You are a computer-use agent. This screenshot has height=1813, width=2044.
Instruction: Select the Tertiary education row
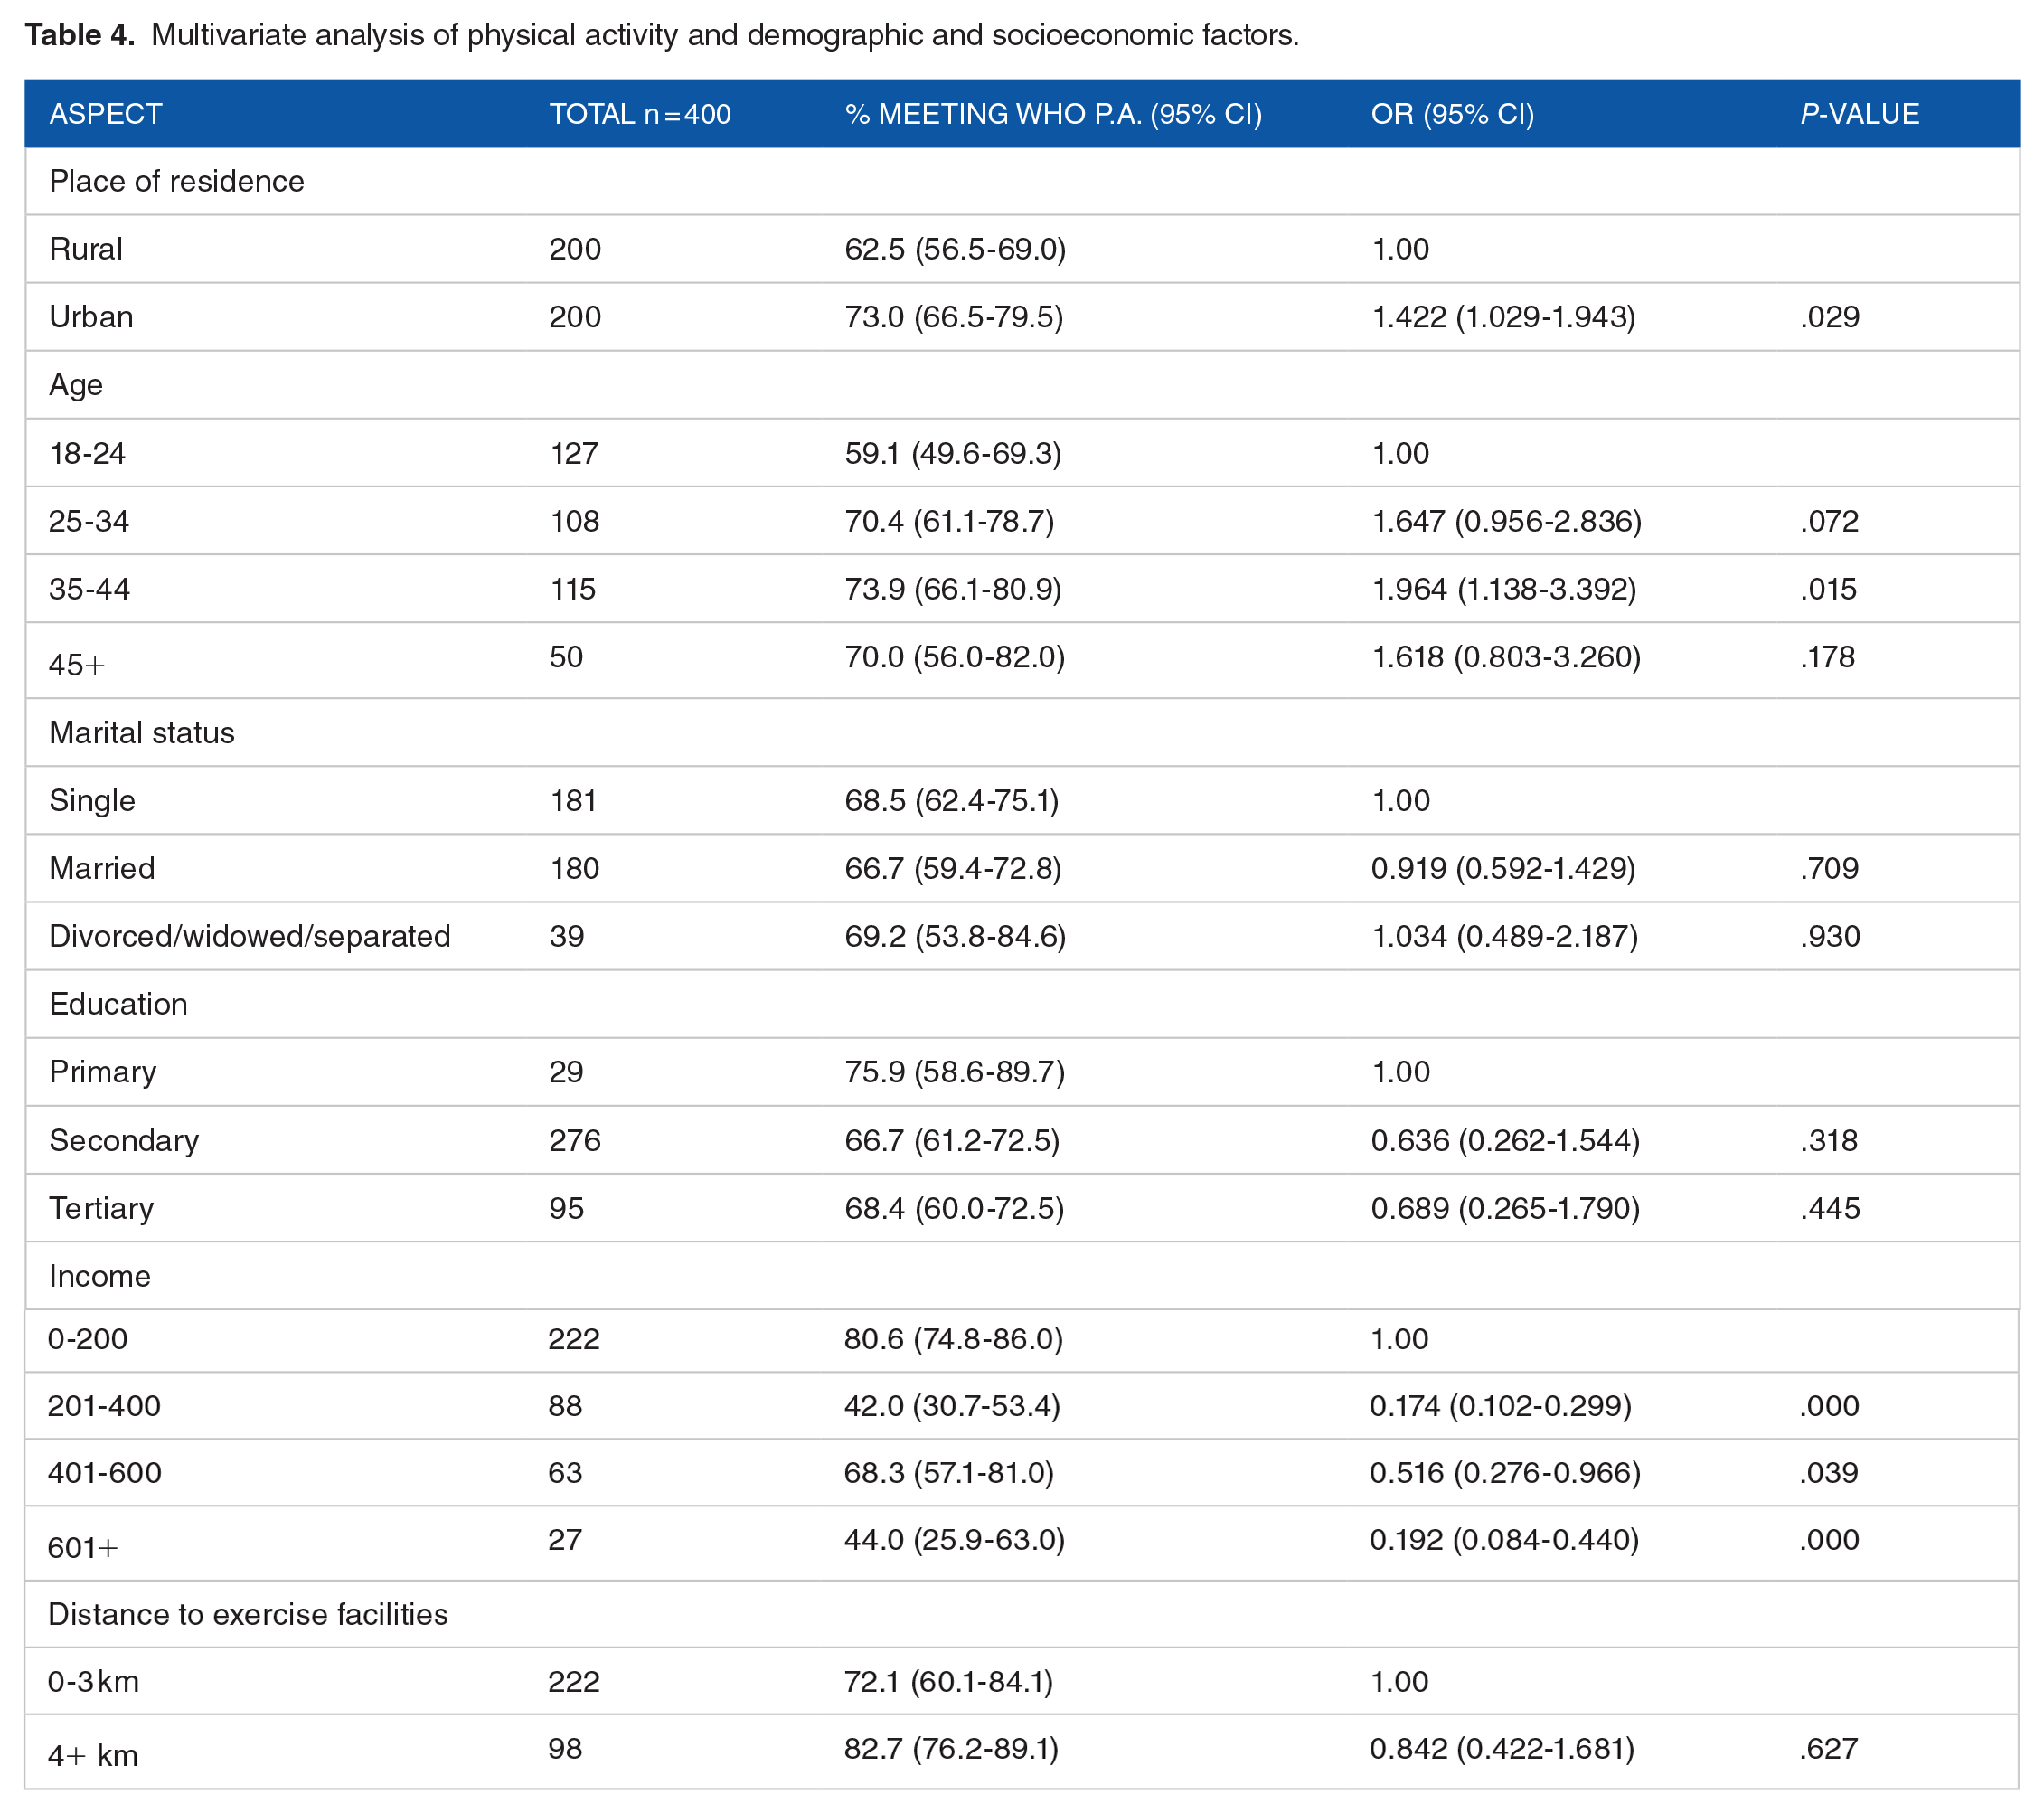[1022, 1208]
